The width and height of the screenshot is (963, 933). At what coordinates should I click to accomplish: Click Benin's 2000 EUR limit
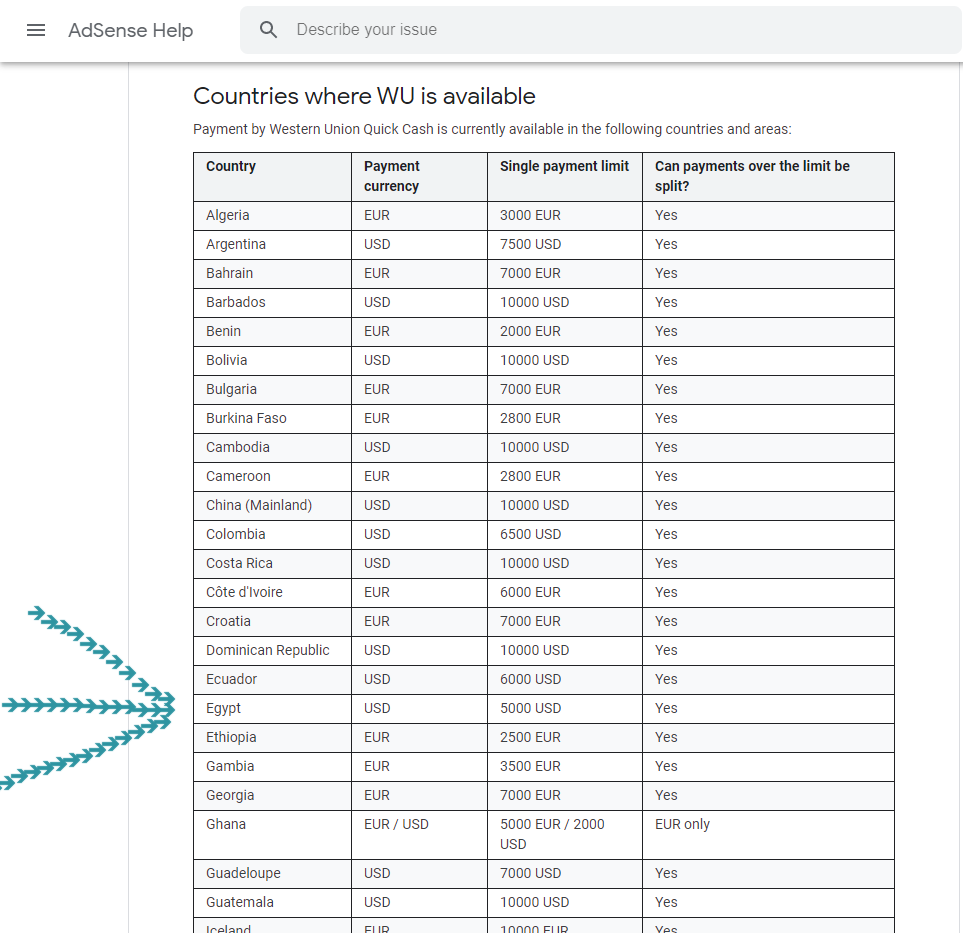[x=565, y=332]
